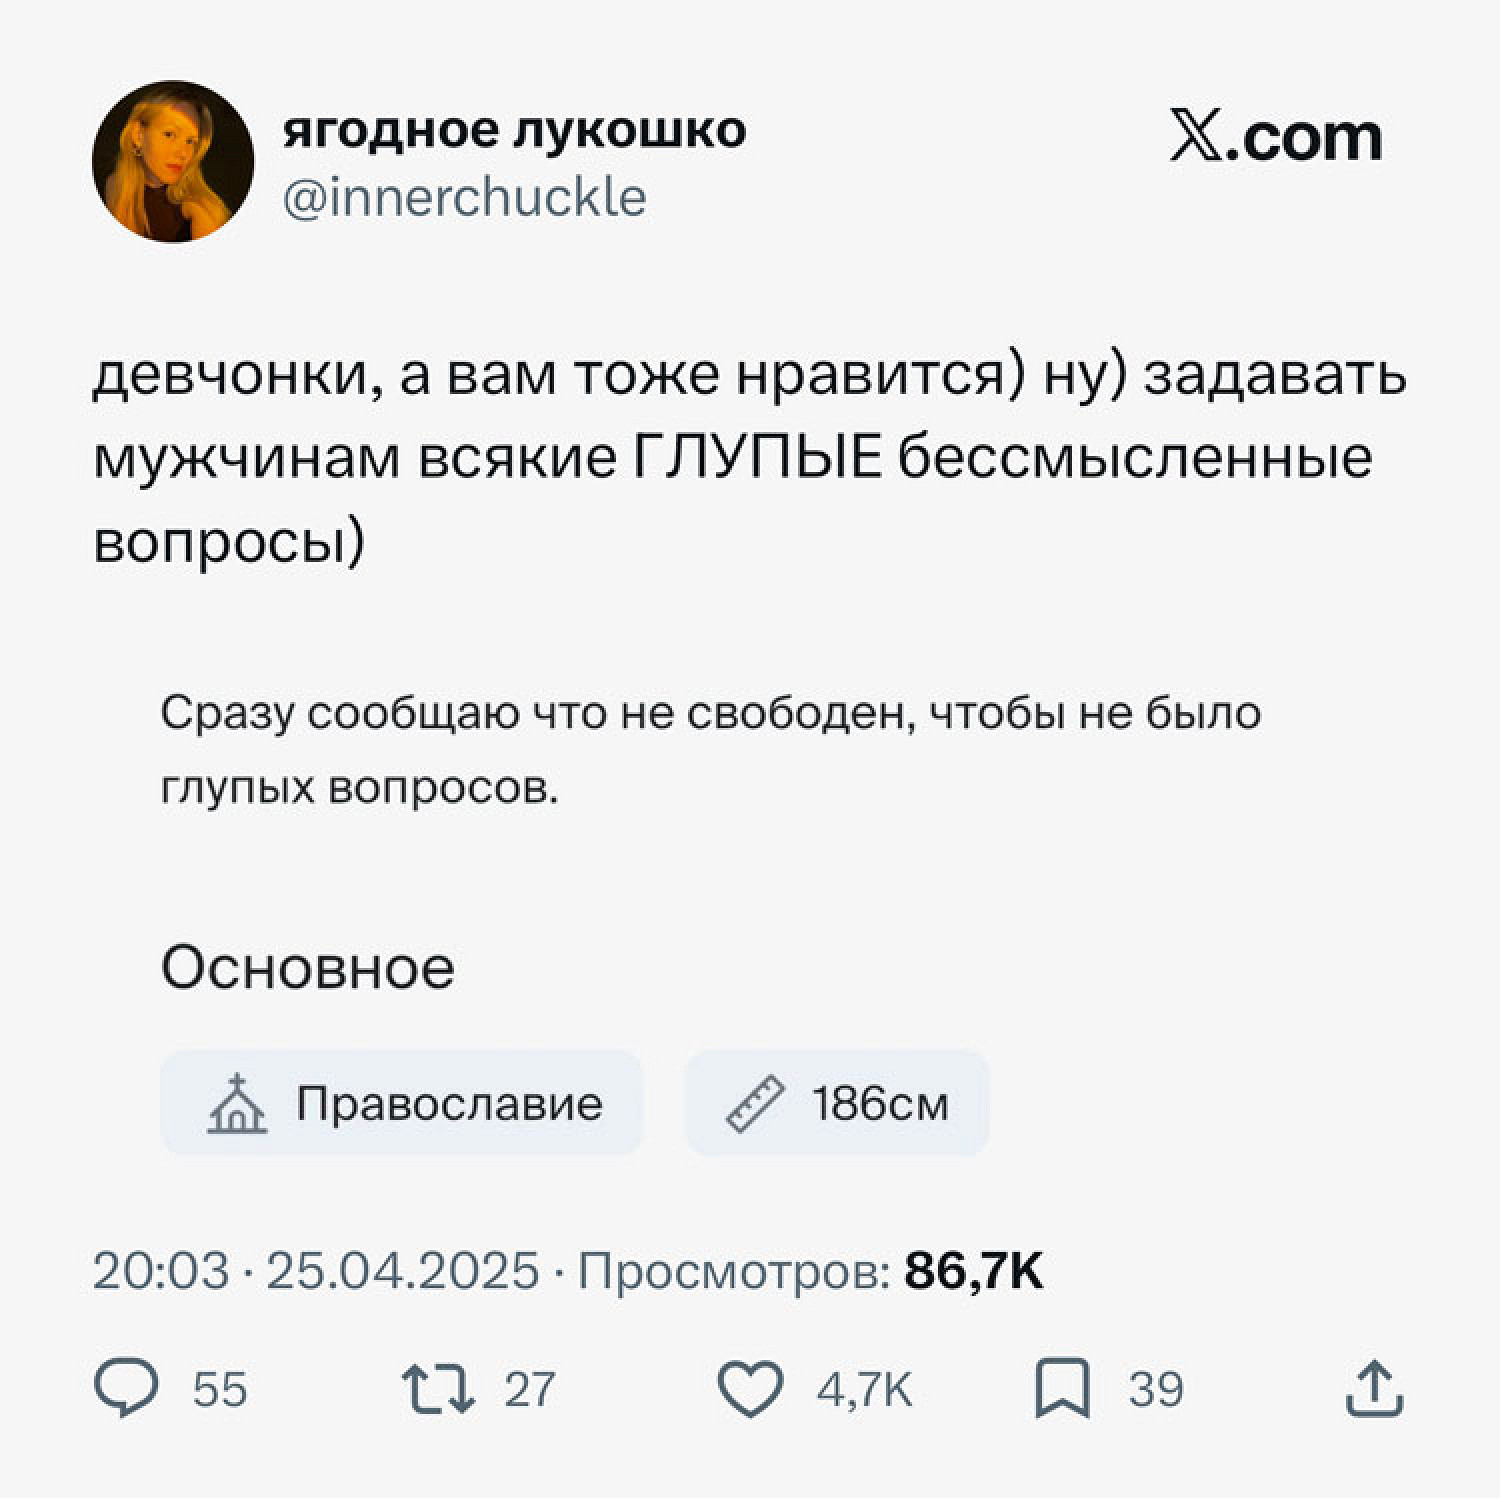
Task: Select the Православие tag chip
Action: click(401, 1103)
